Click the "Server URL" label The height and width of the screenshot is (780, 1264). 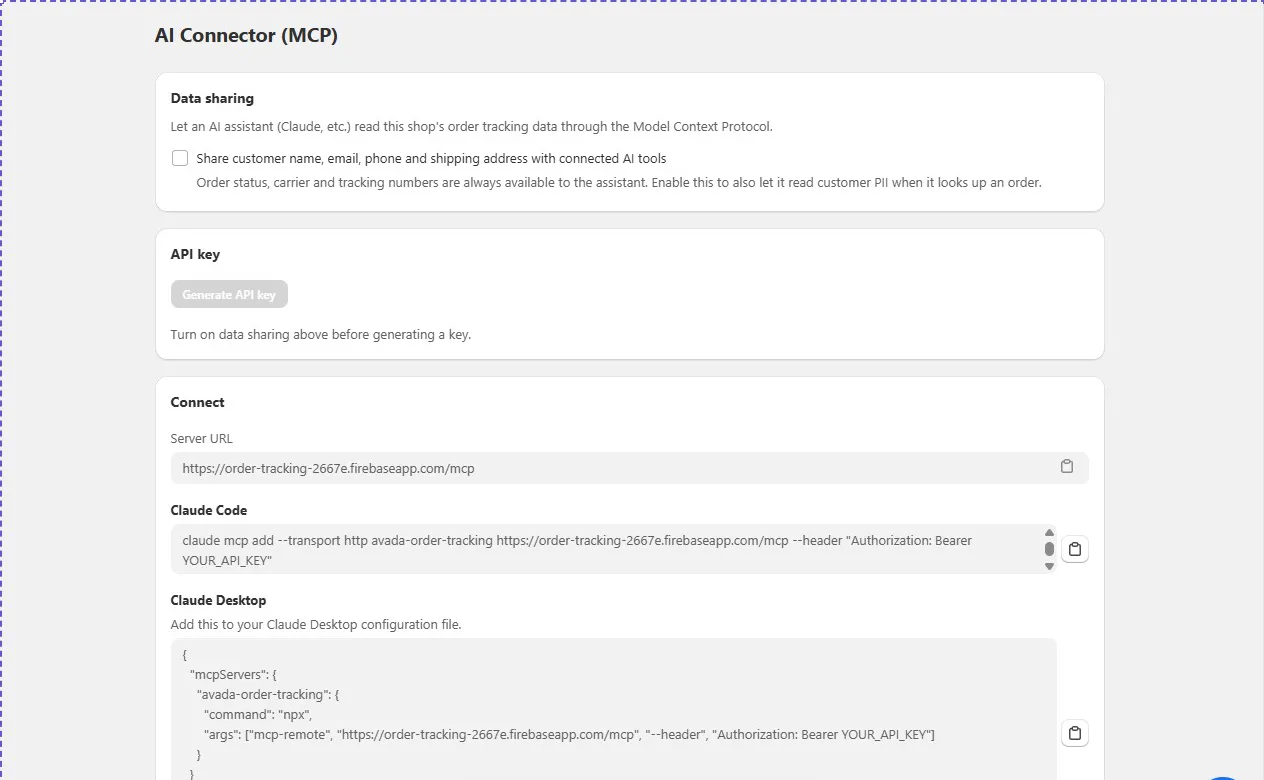(x=201, y=438)
